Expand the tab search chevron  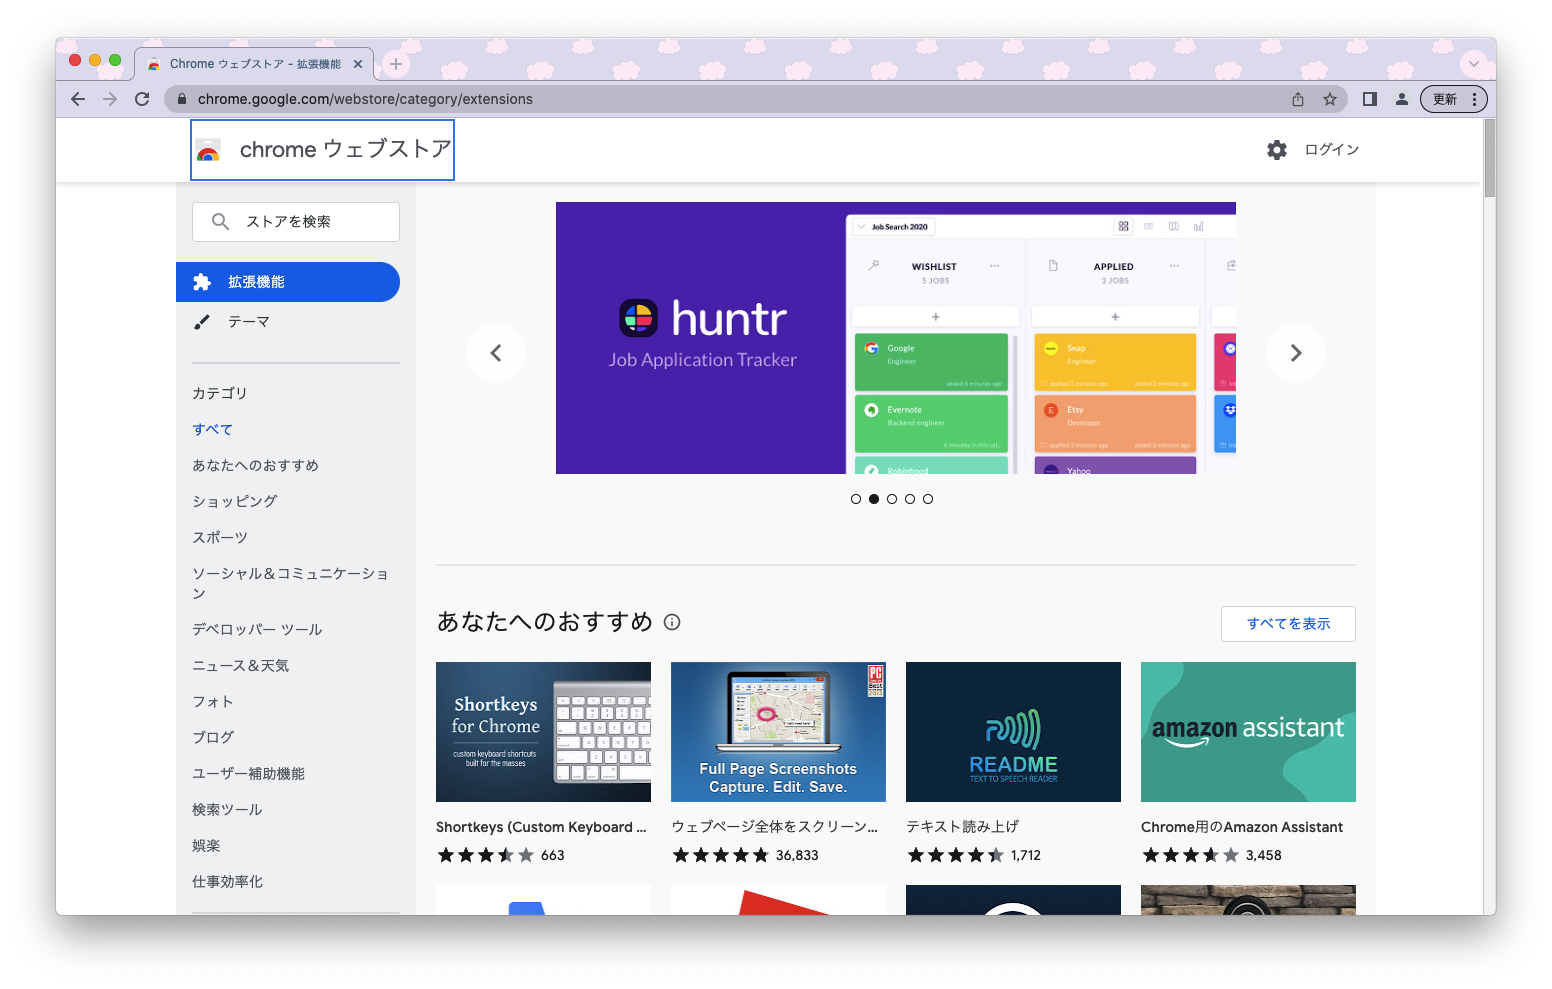tap(1474, 64)
